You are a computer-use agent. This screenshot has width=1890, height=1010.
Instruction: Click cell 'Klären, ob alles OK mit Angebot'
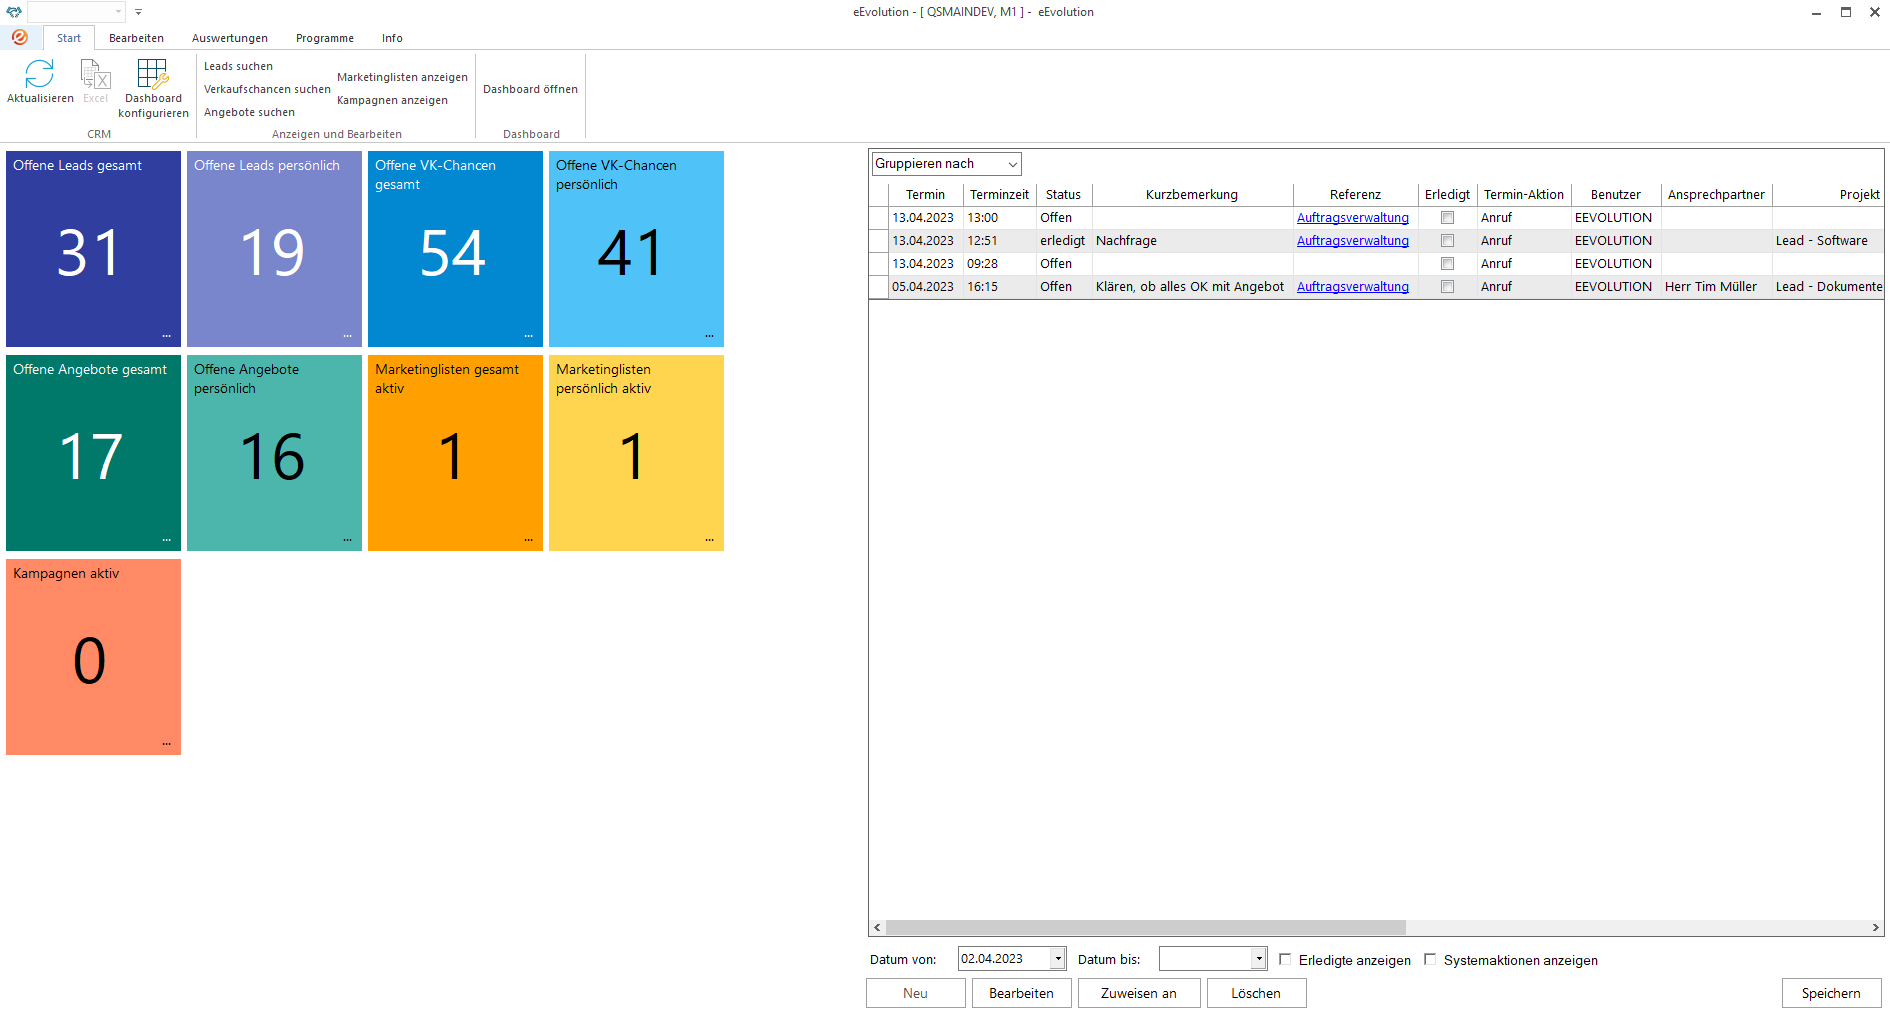(1190, 287)
